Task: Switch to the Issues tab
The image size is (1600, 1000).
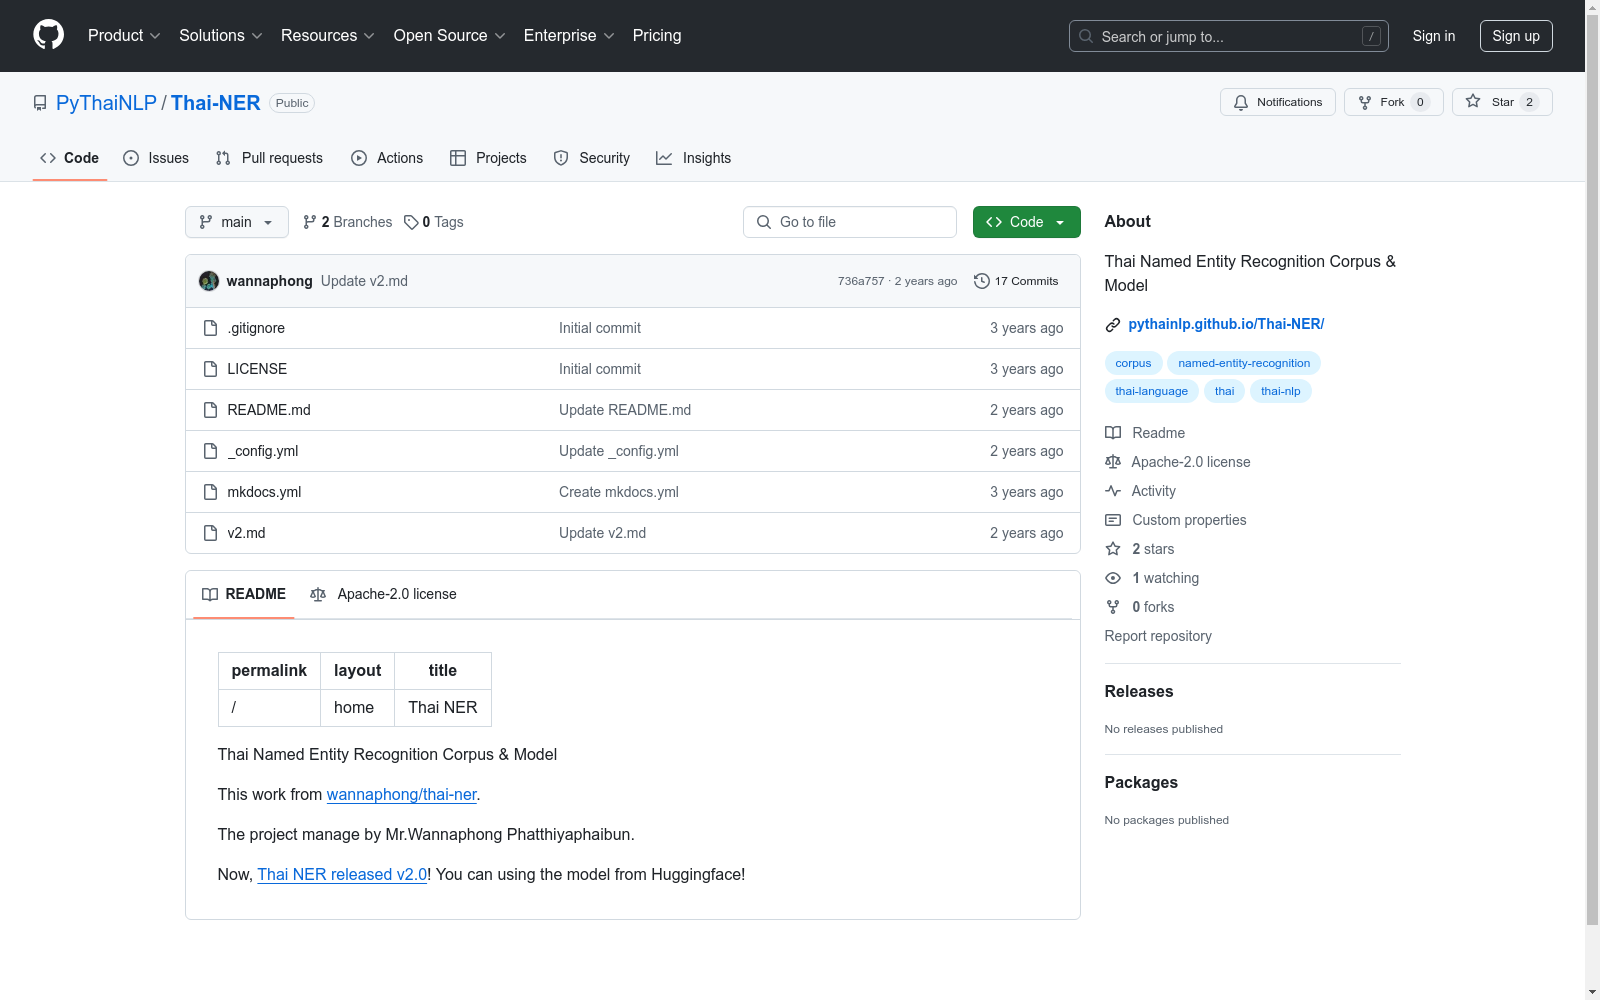Action: (x=156, y=158)
